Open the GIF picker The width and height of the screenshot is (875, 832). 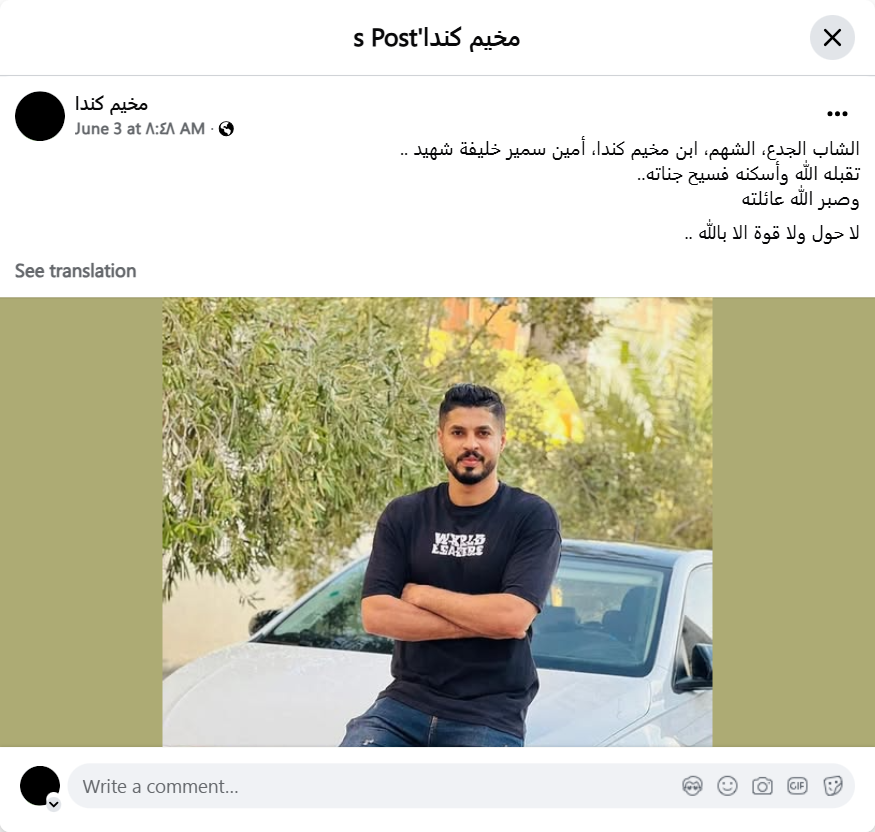tap(797, 786)
